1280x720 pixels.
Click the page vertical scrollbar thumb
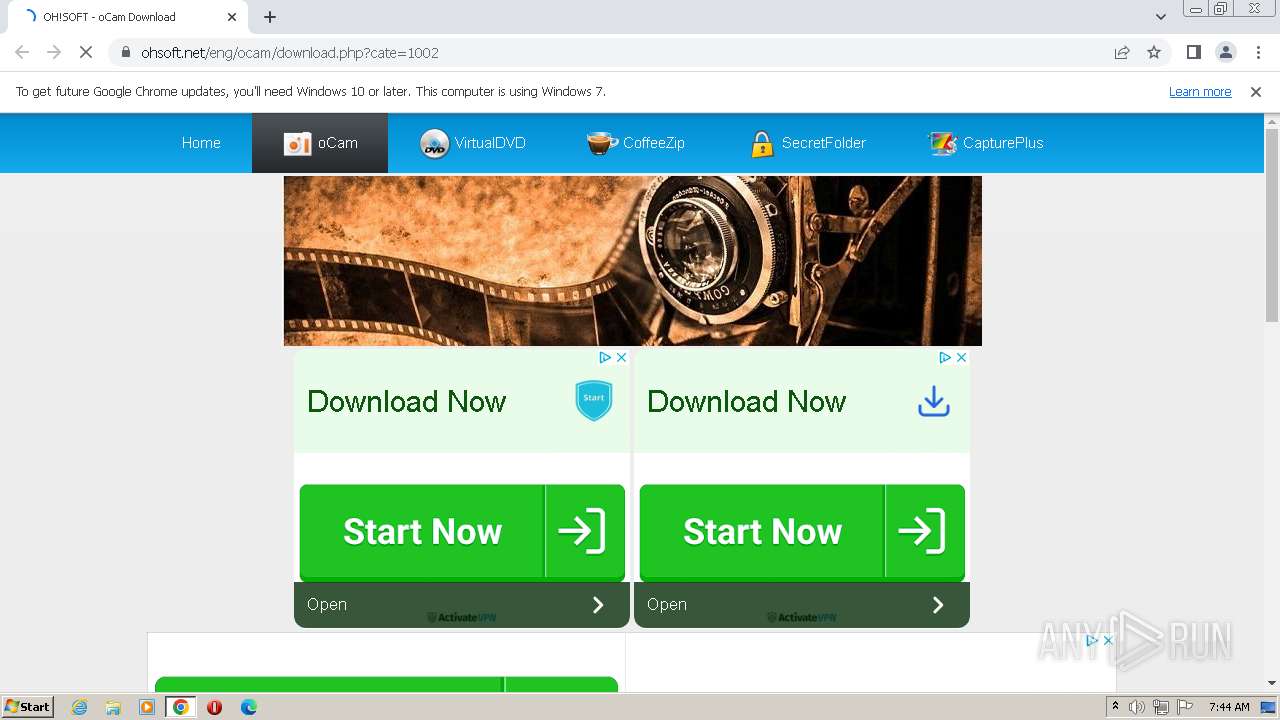(1272, 225)
